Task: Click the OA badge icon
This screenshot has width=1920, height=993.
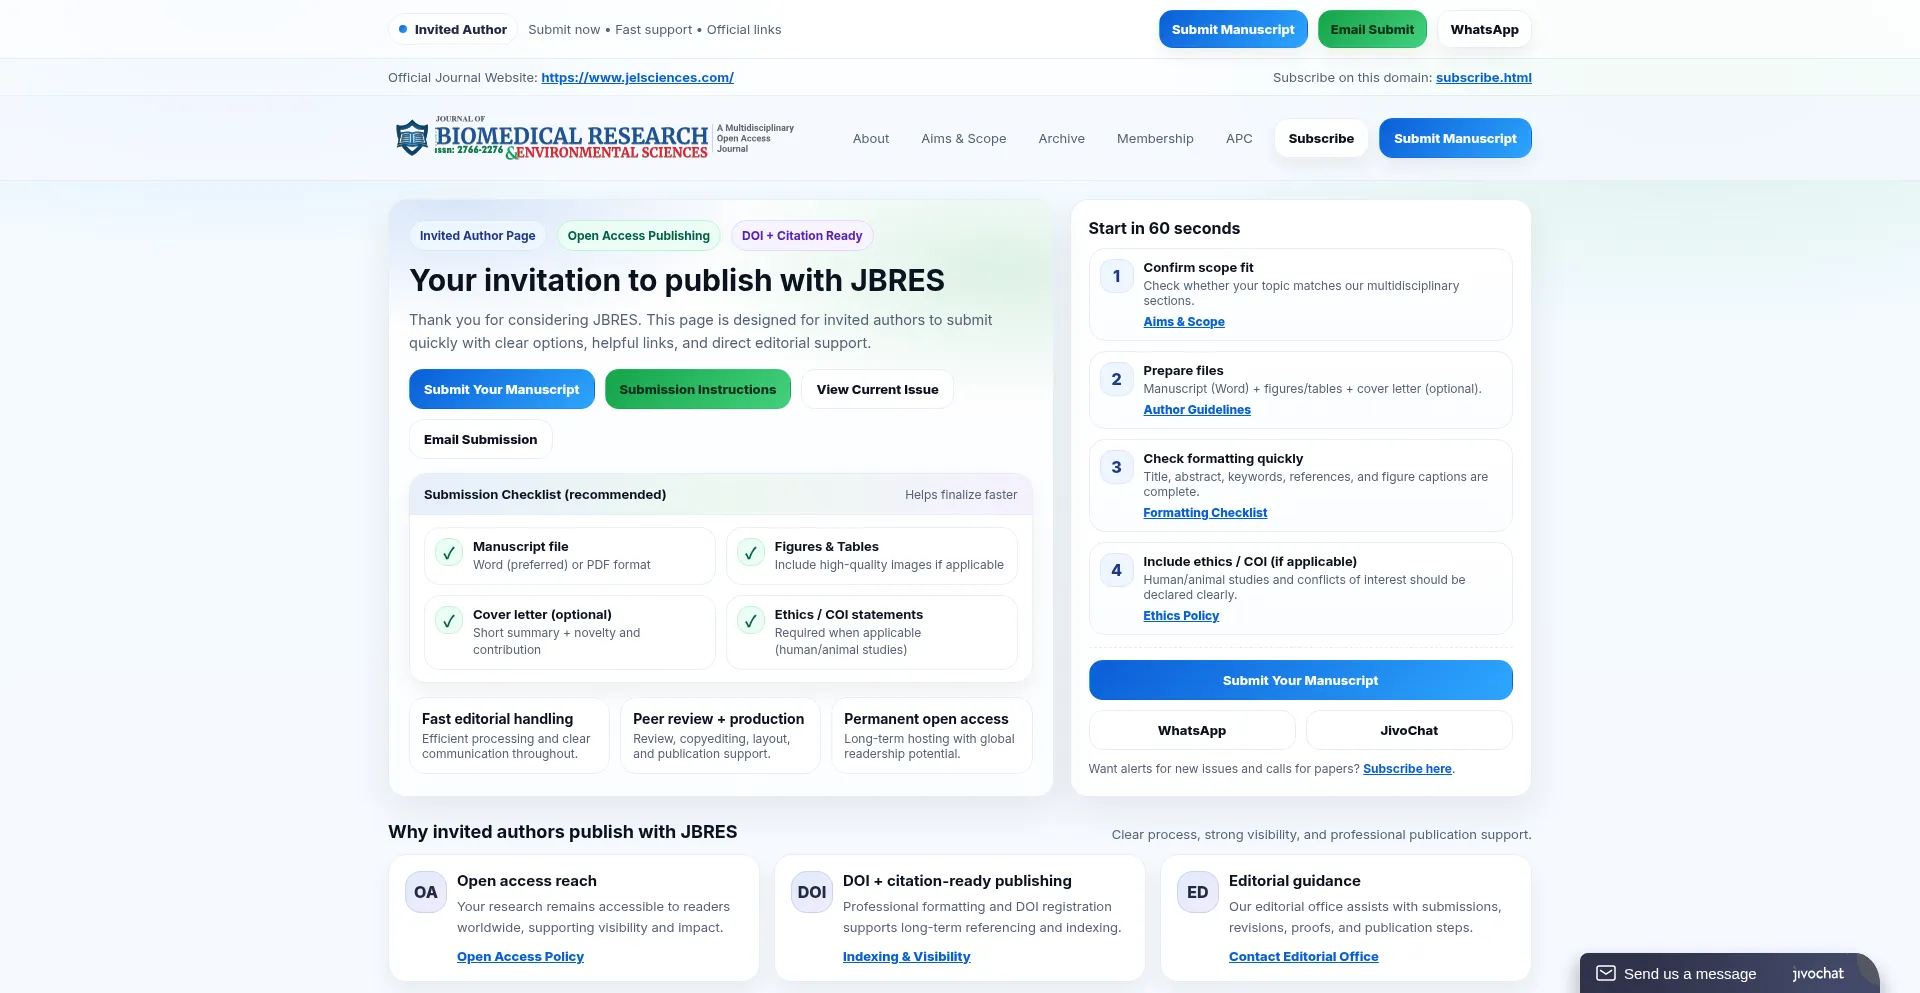Action: [x=426, y=892]
